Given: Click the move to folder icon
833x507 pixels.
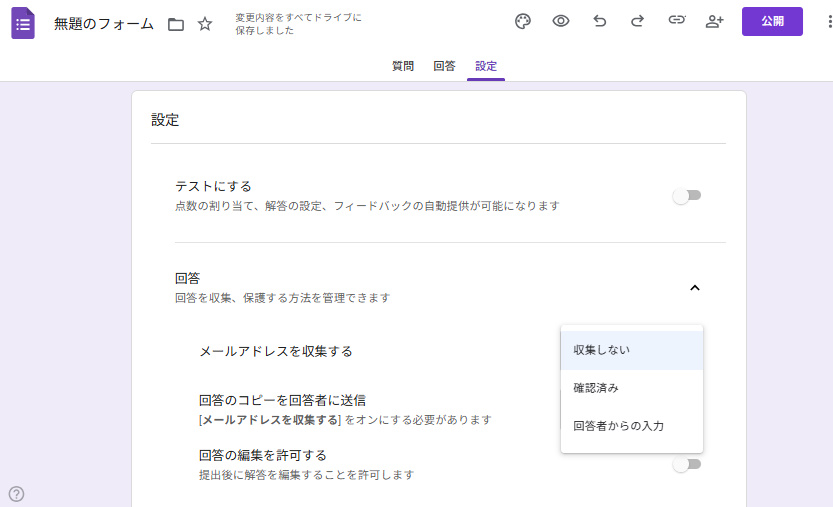Looking at the screenshot, I should click(176, 24).
